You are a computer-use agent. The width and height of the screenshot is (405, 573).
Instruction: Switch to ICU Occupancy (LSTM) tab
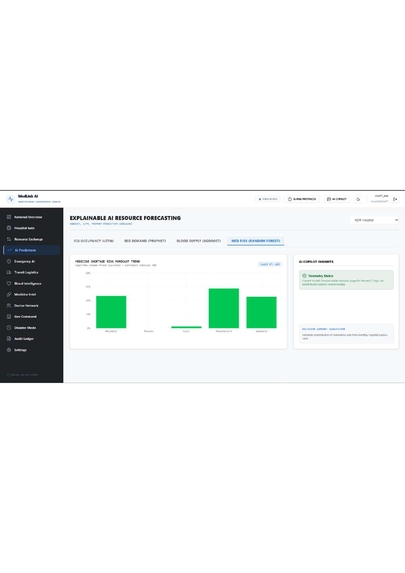(x=94, y=241)
